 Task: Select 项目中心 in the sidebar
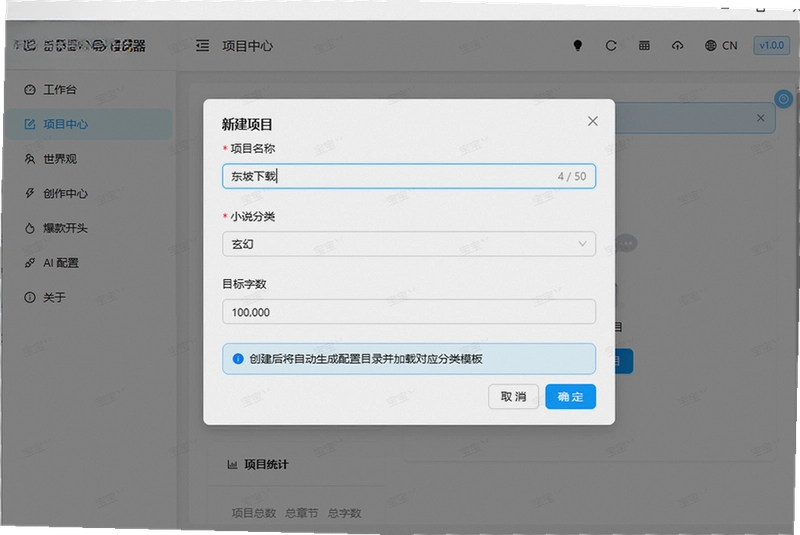pos(89,124)
